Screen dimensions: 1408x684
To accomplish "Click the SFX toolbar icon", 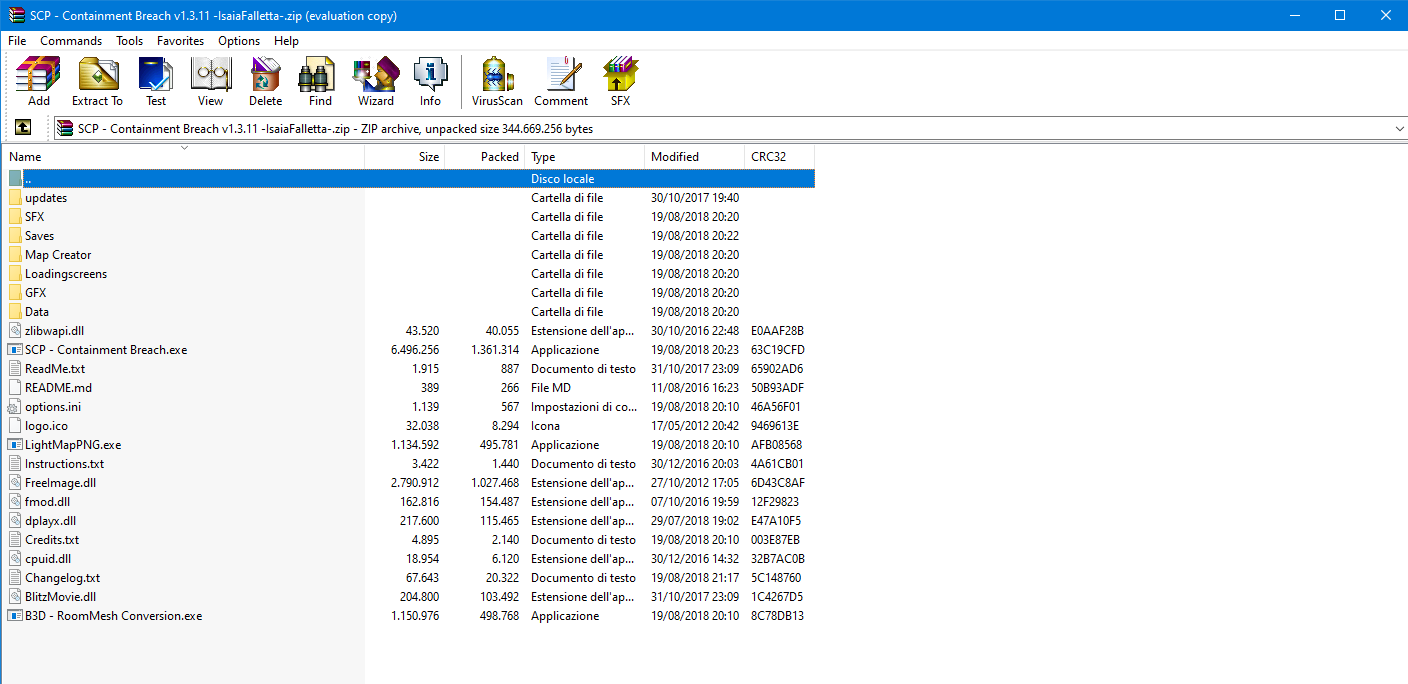I will pos(620,81).
